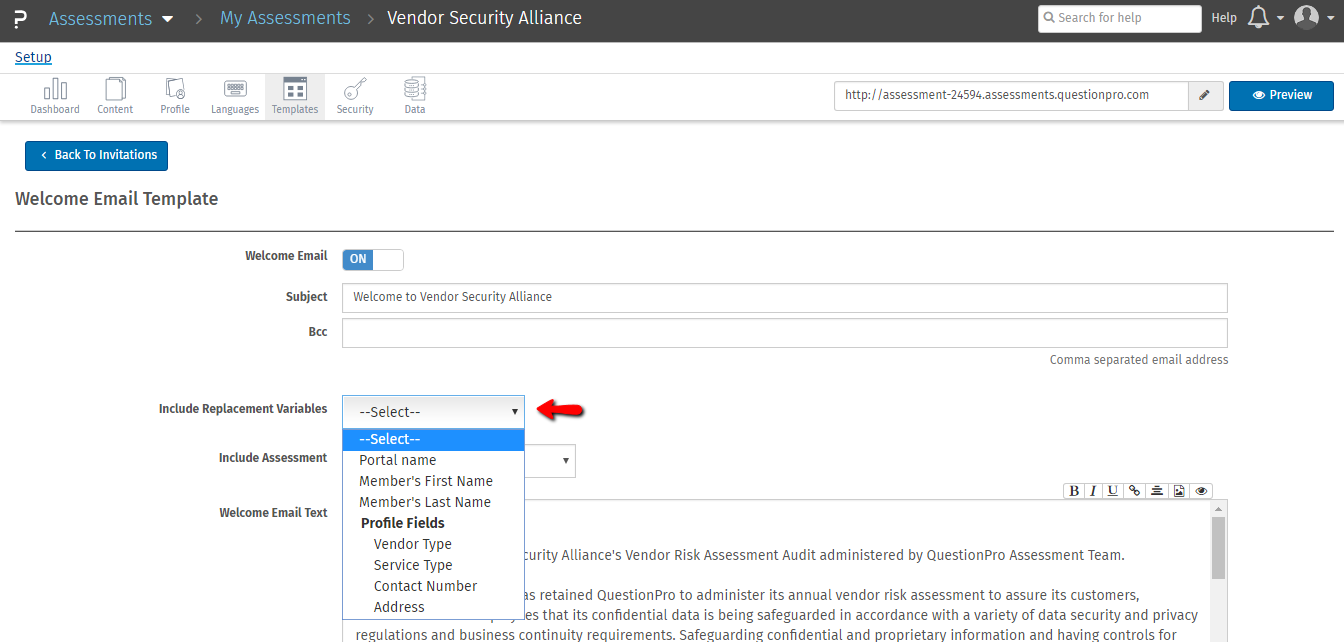This screenshot has width=1344, height=642.
Task: Click the Subject input field
Action: coord(784,298)
